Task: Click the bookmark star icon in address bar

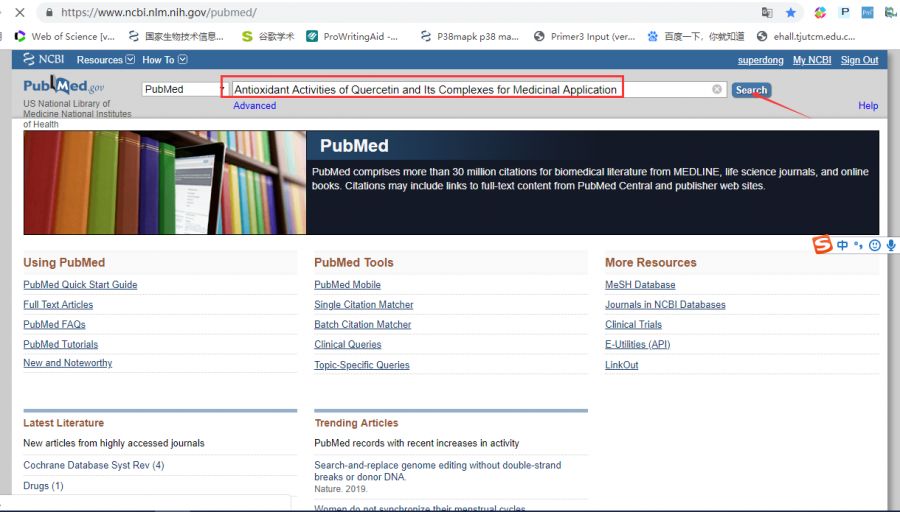Action: pos(791,13)
